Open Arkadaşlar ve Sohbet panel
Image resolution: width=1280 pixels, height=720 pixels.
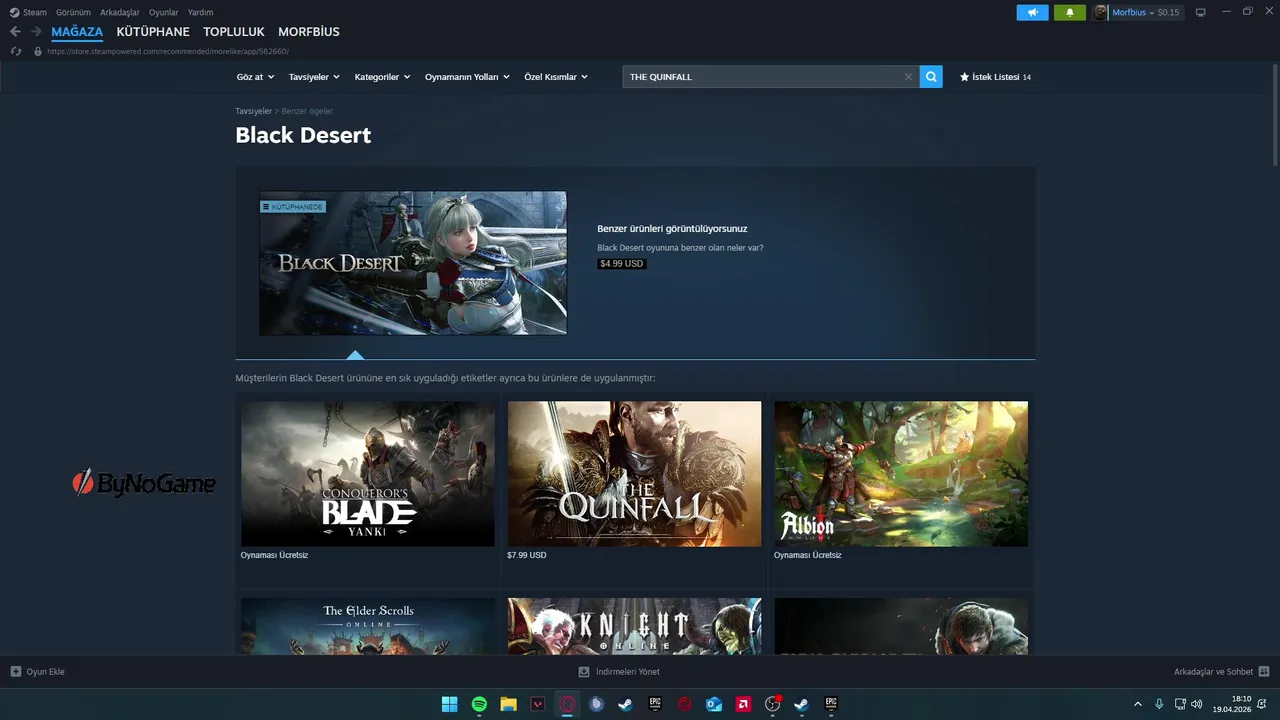(x=1221, y=672)
